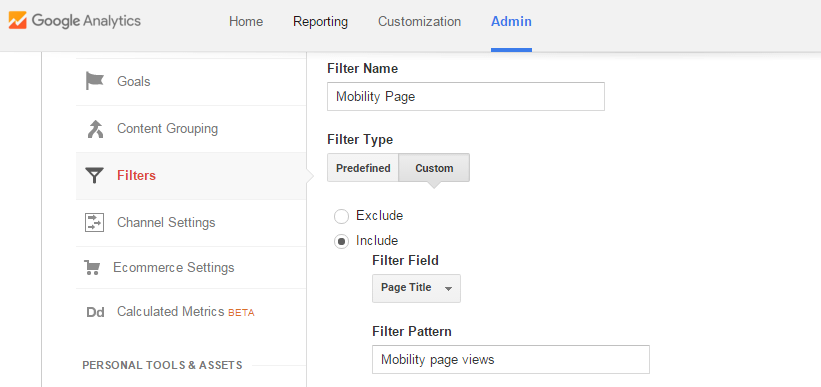Click the Ecommerce Settings cart icon

(92, 268)
